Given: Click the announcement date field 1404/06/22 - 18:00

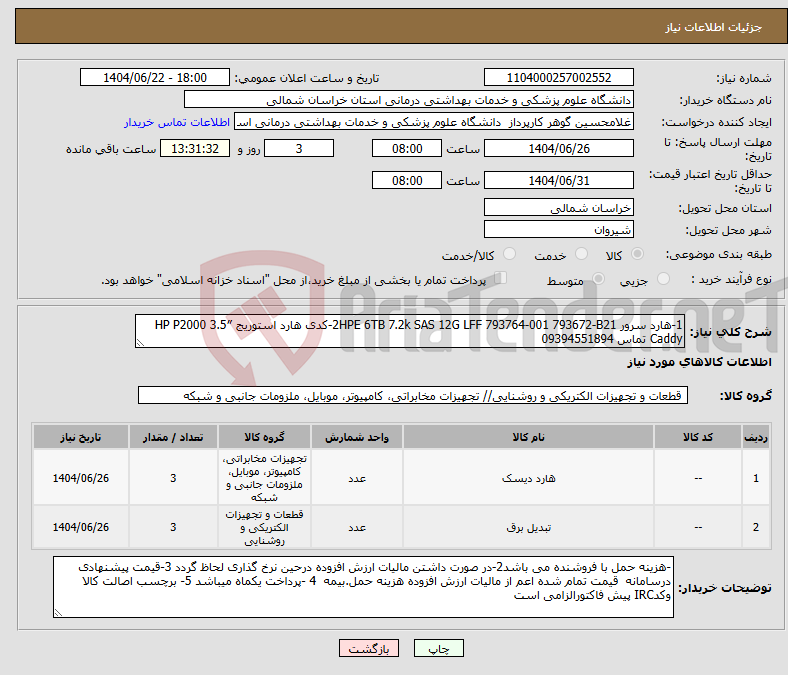Looking at the screenshot, I should [155, 77].
